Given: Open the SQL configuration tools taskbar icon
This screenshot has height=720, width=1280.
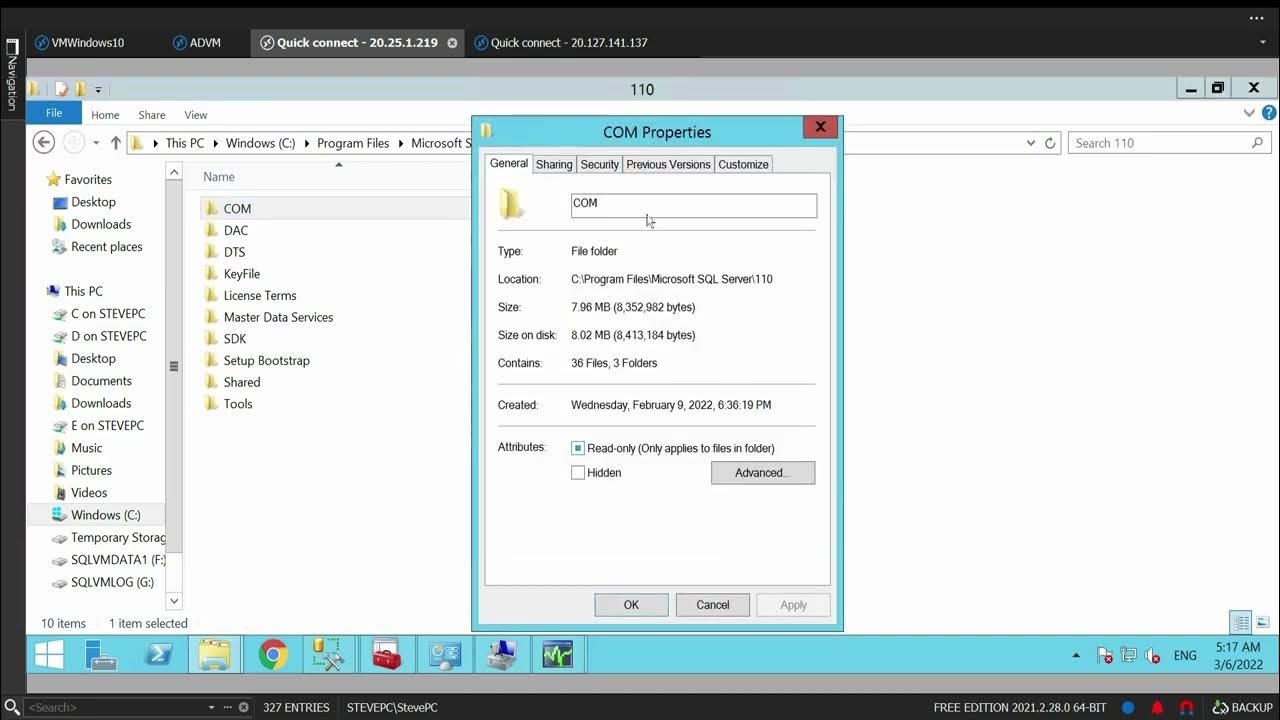Looking at the screenshot, I should click(x=329, y=655).
